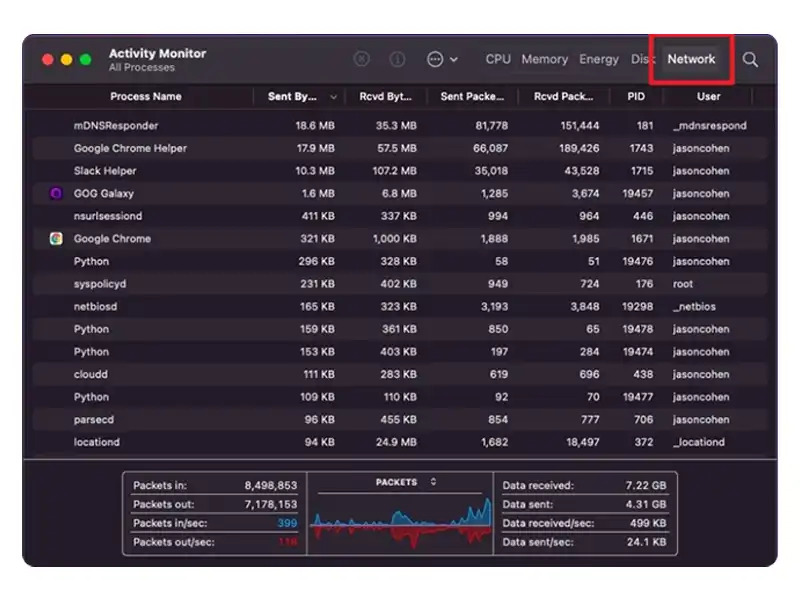Click the _netbios user cell
The width and height of the screenshot is (800, 600).
[694, 306]
